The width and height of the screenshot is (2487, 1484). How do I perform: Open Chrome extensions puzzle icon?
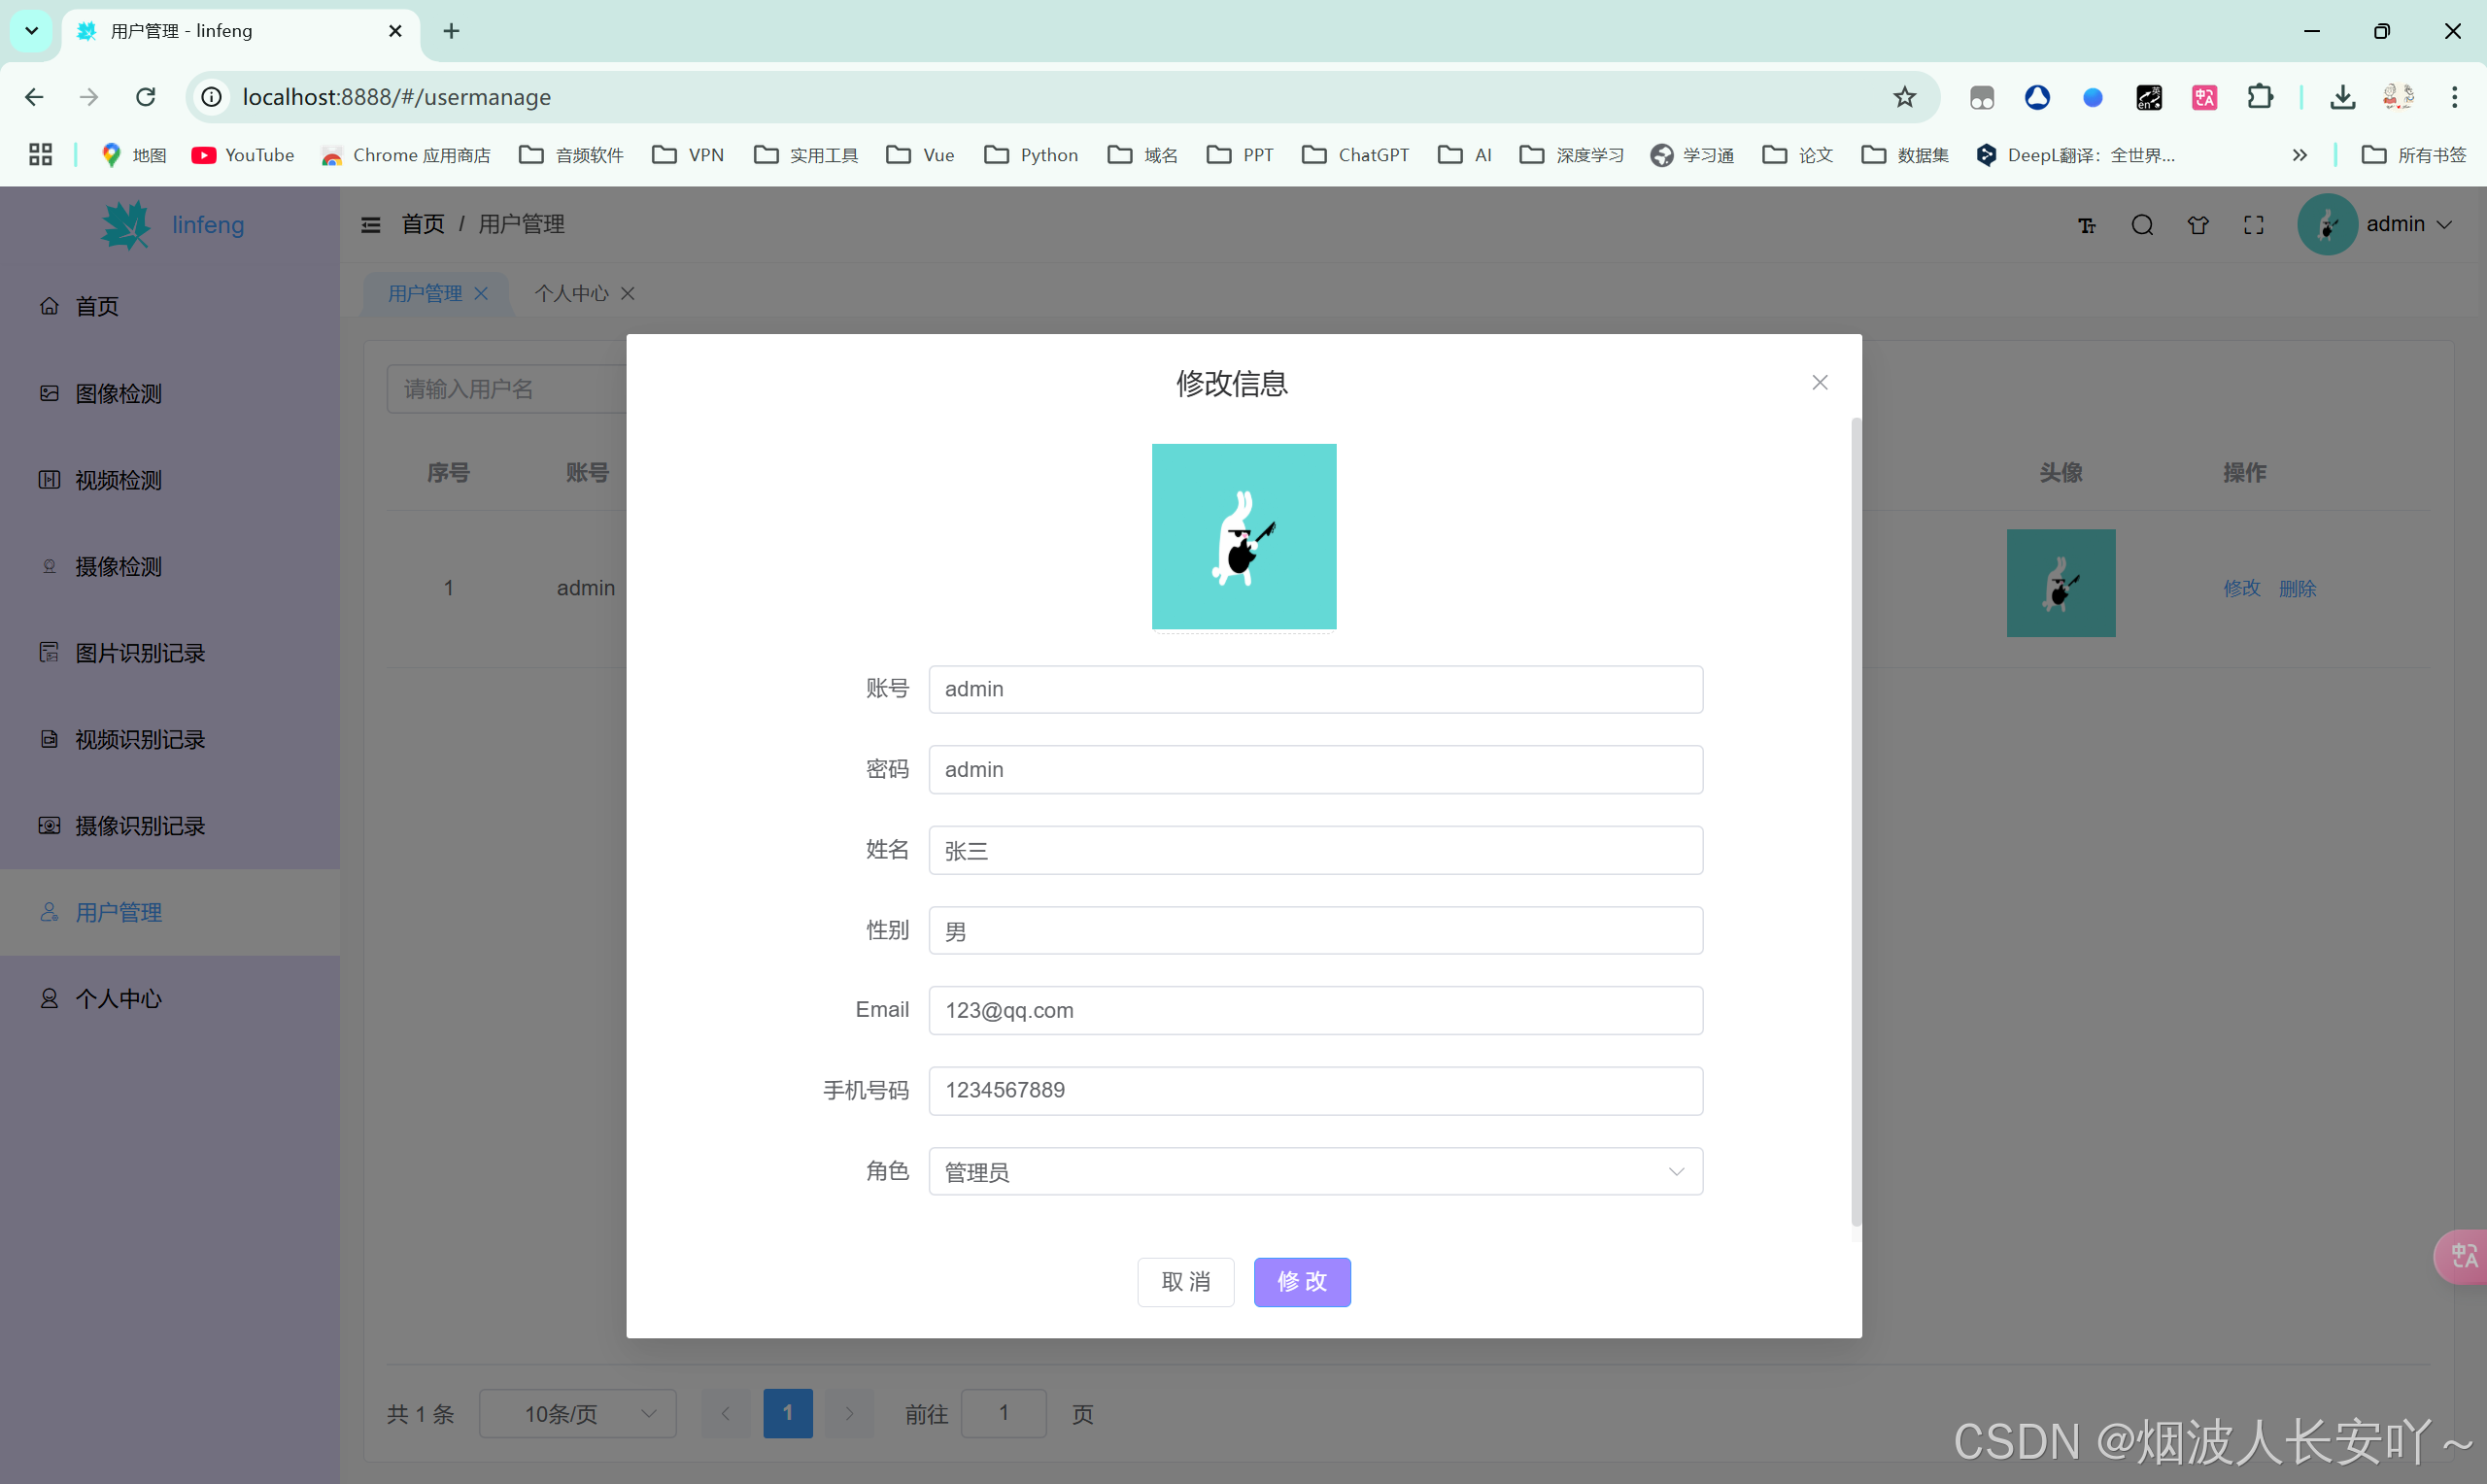[x=2259, y=97]
